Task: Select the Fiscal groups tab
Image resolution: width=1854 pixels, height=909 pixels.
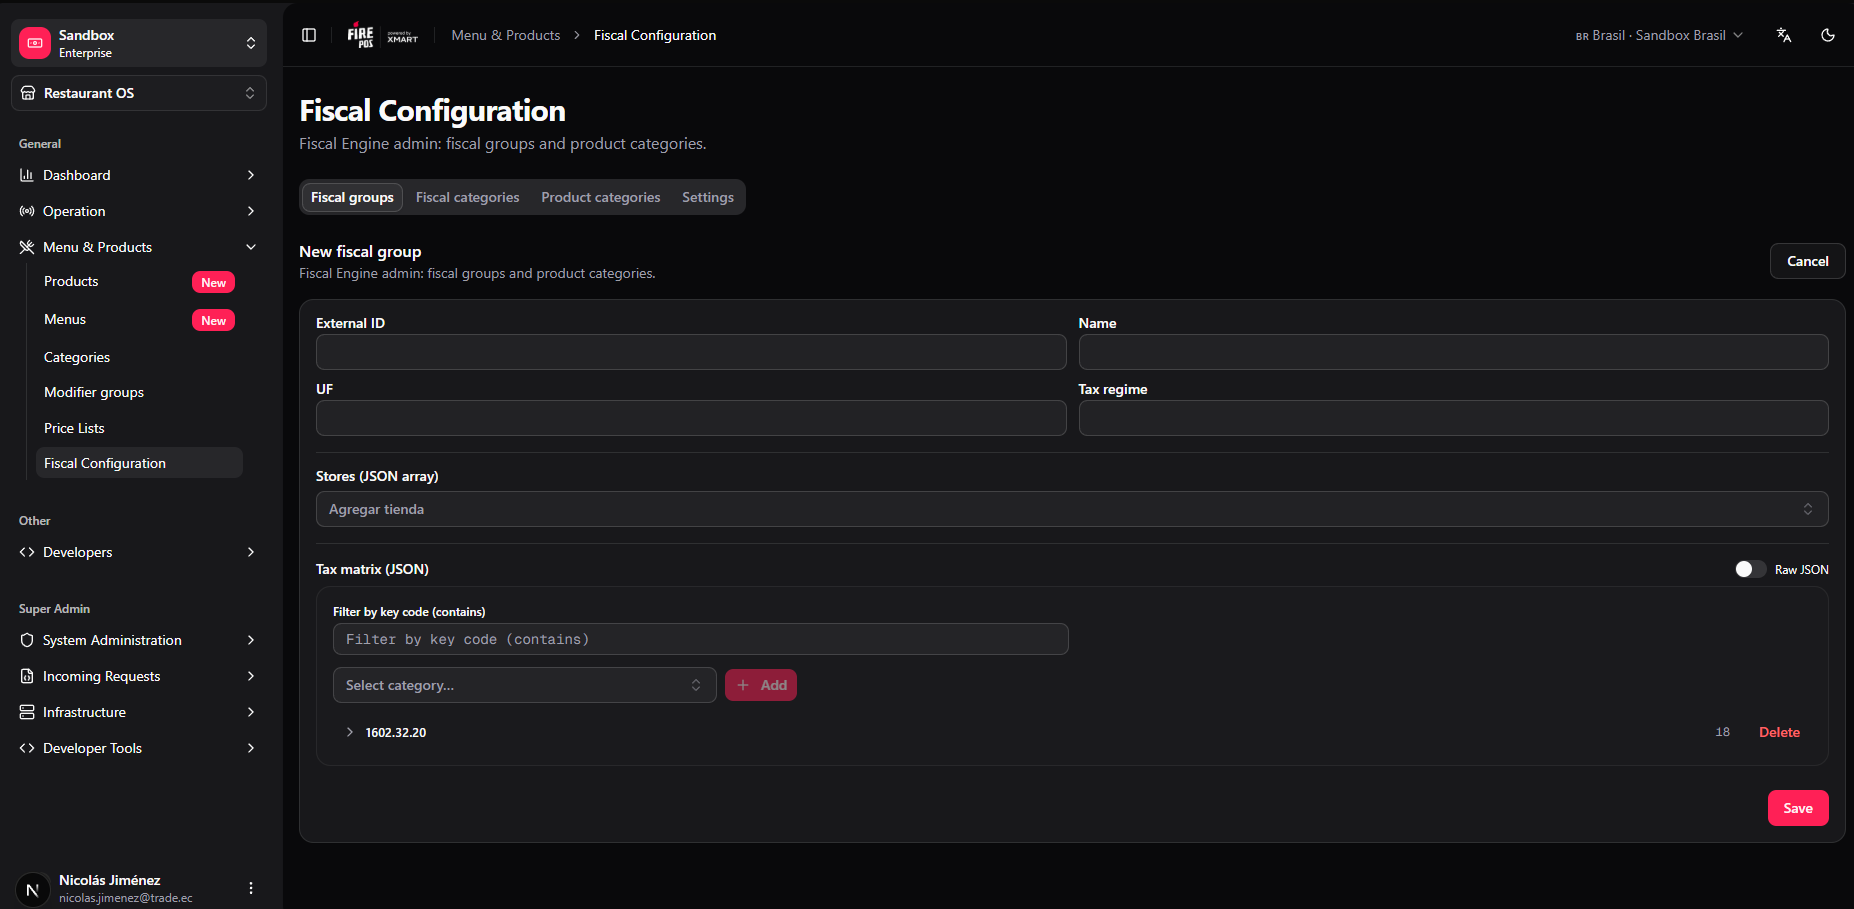Action: click(352, 197)
